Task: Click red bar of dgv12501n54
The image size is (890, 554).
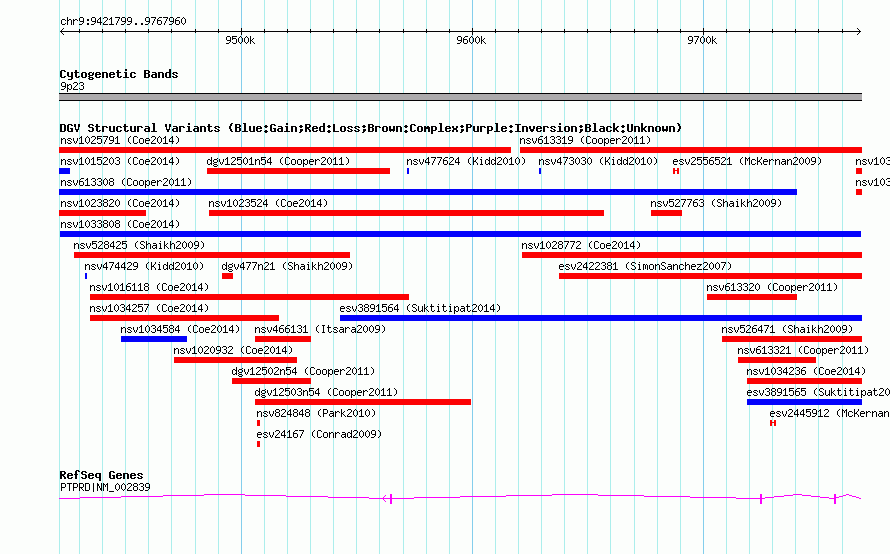Action: 299,171
